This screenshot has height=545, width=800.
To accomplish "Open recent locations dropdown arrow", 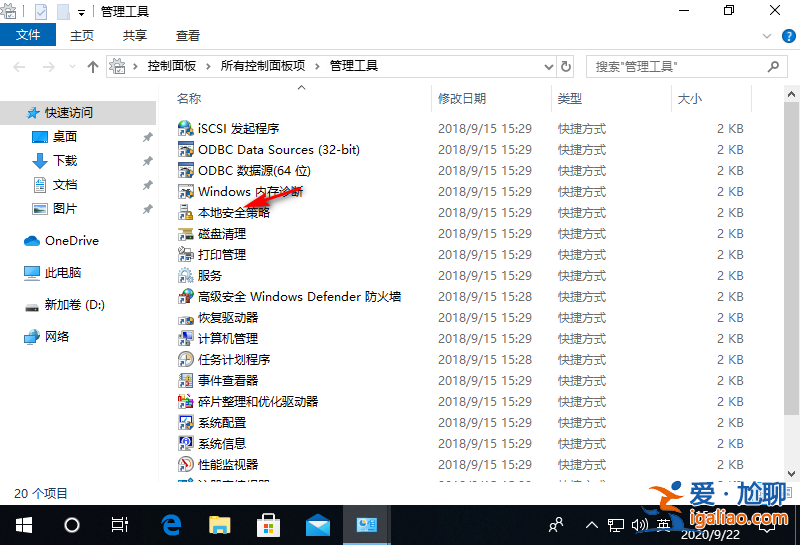I will point(72,67).
